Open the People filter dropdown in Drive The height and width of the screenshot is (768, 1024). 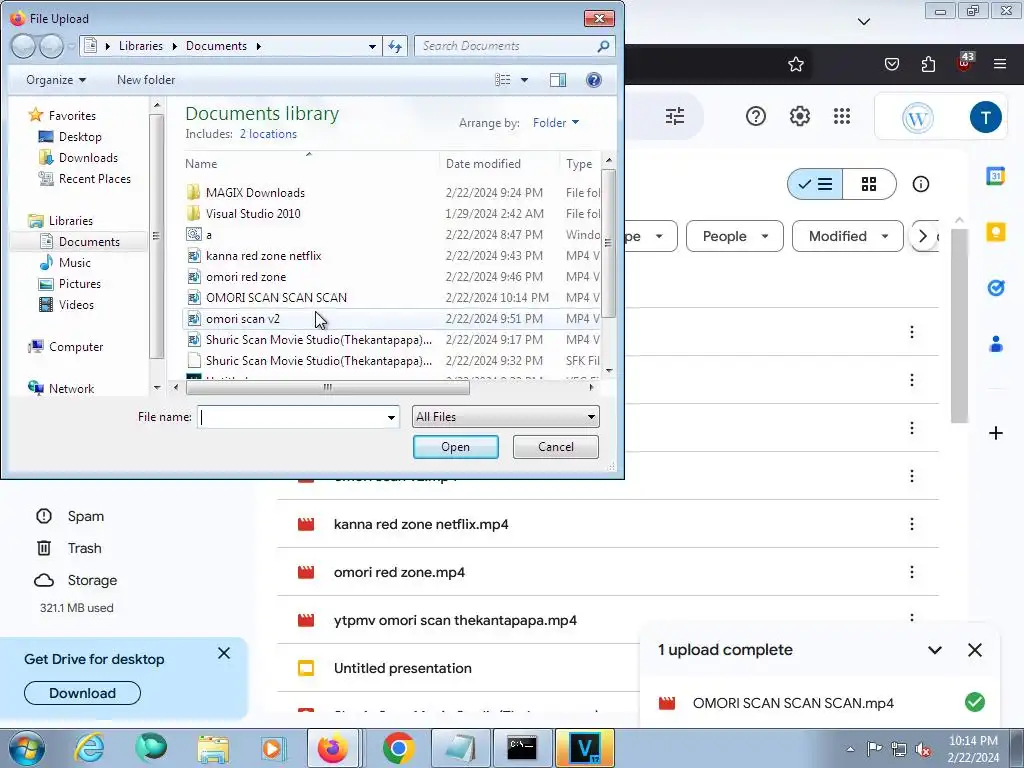pyautogui.click(x=735, y=236)
